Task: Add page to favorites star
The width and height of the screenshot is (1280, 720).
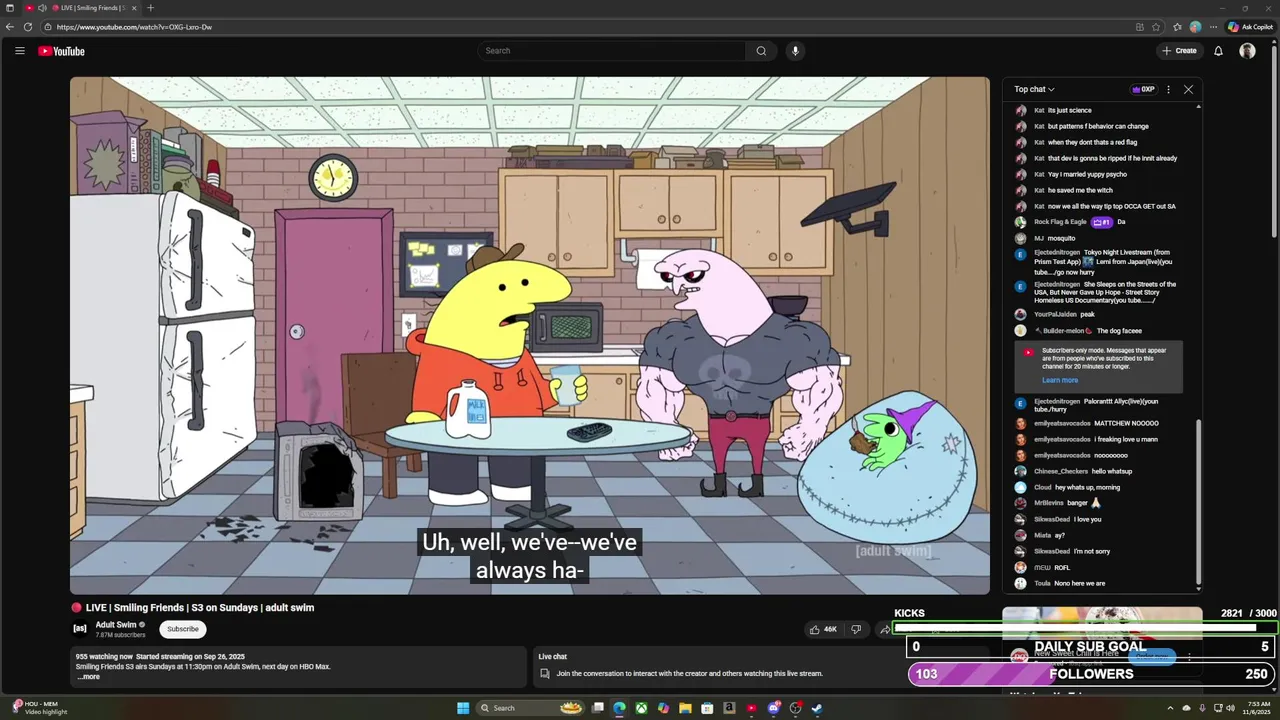Action: 1156,27
